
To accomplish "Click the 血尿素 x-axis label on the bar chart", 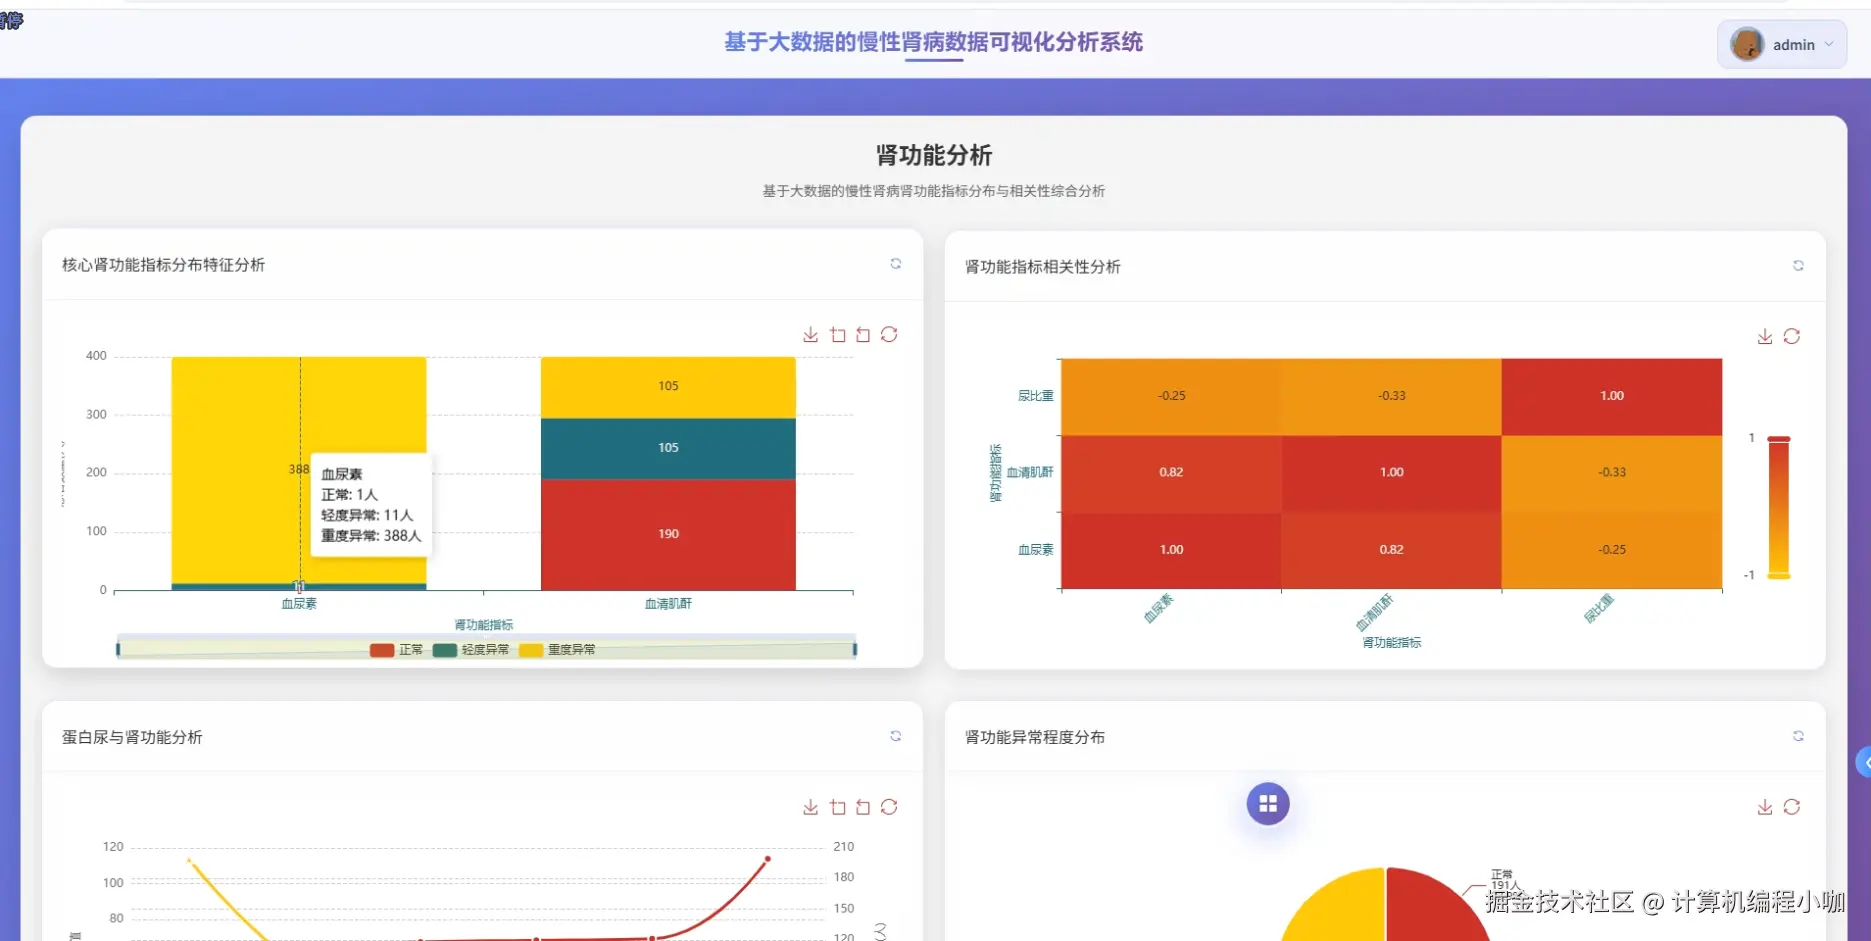I will pos(299,604).
